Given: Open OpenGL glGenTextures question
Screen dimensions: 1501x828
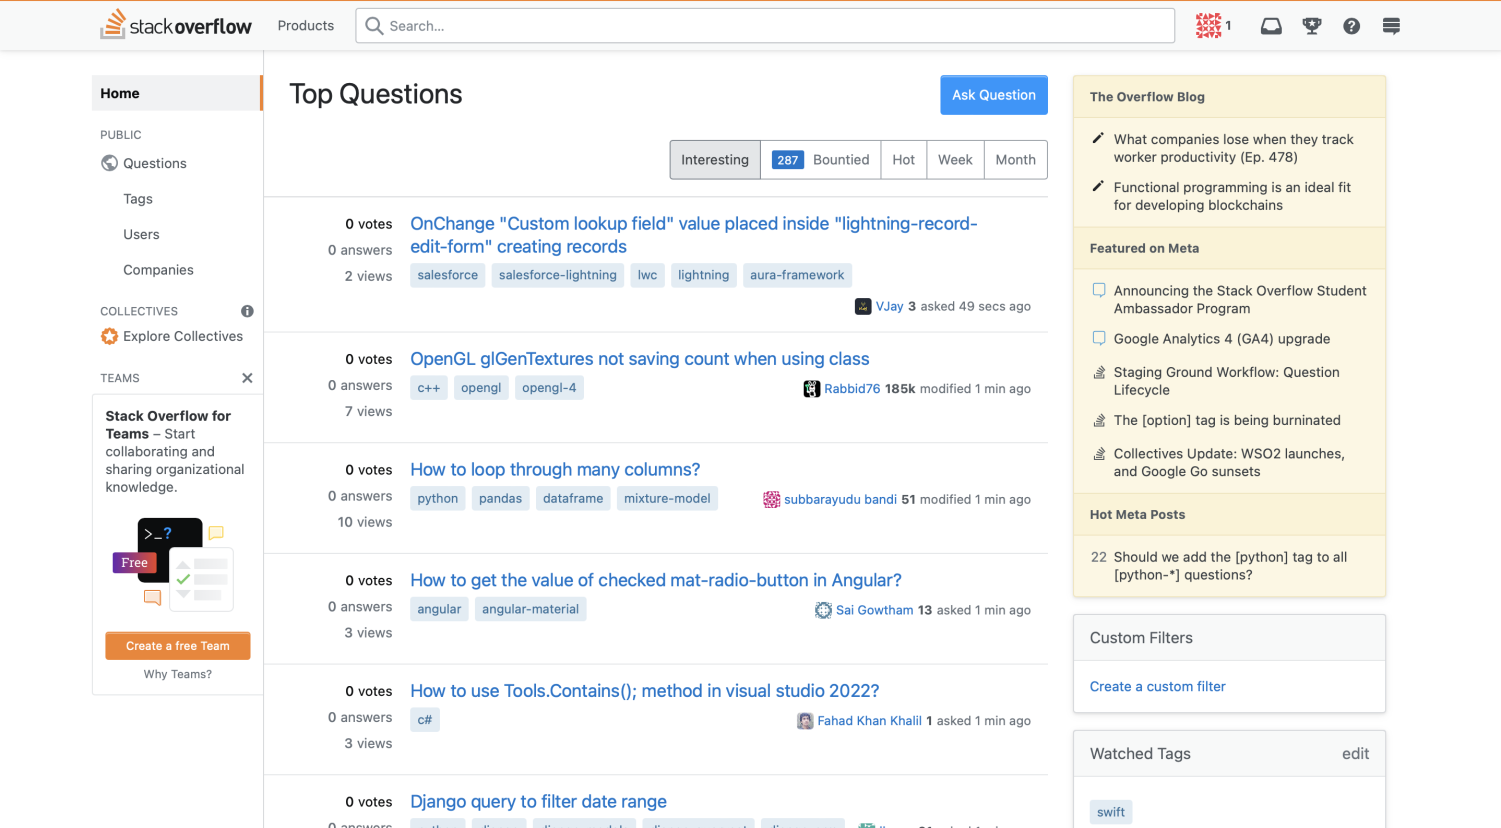Looking at the screenshot, I should pyautogui.click(x=640, y=359).
